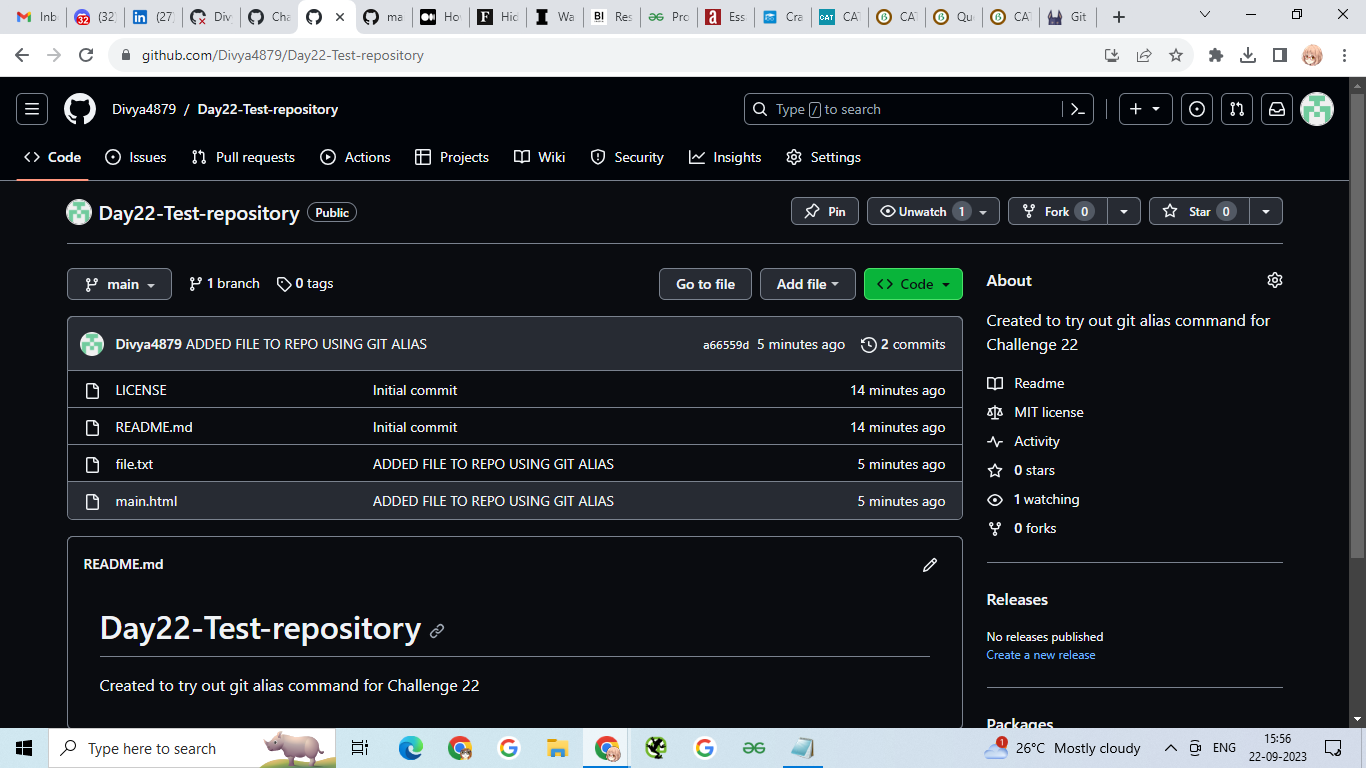Open pull requests icon in header
This screenshot has height=768, width=1366.
1237,109
